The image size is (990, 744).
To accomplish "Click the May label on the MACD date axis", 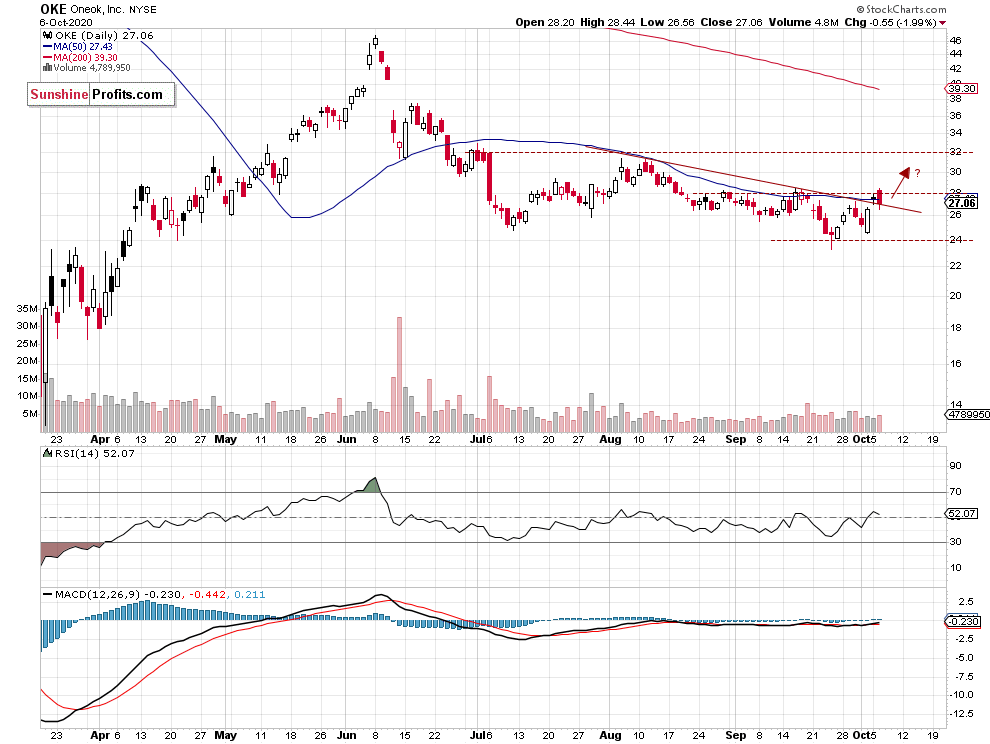I will (x=225, y=736).
